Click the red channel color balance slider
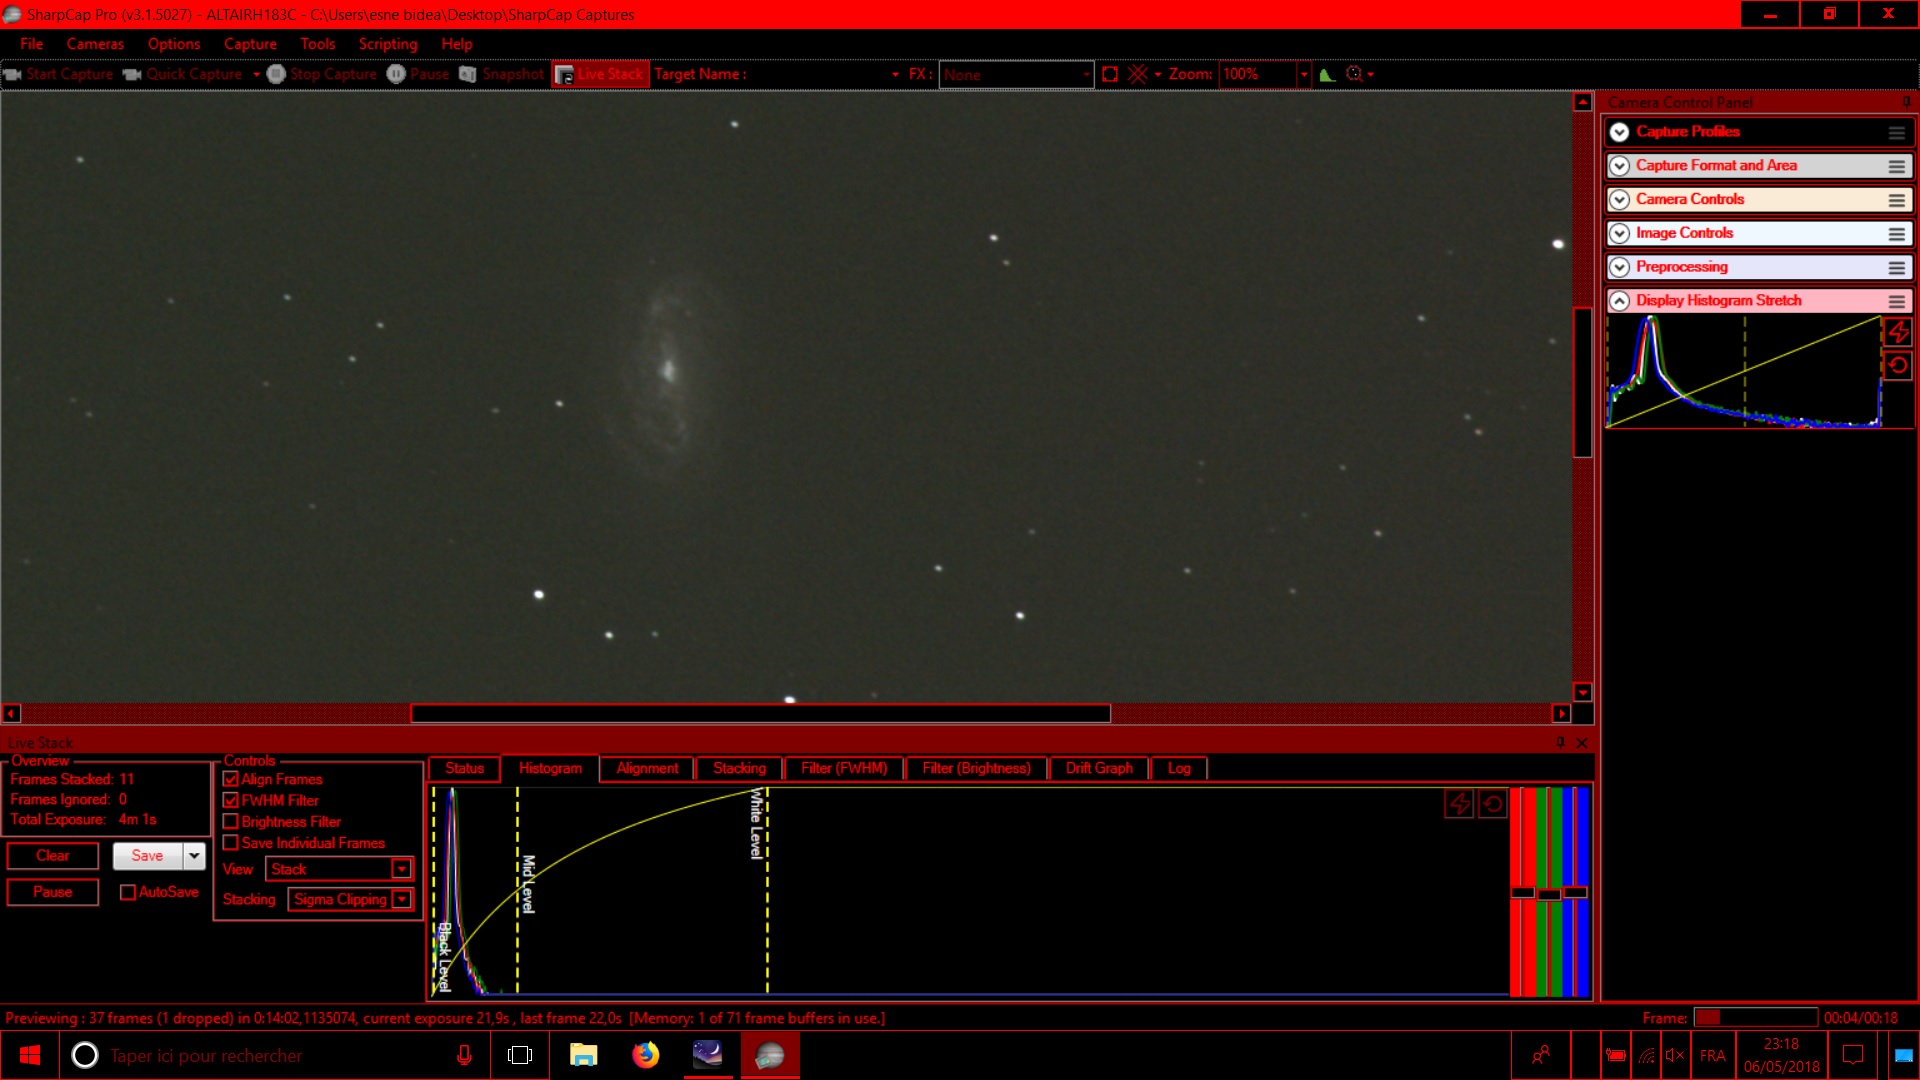Screen dimensions: 1920x1080 tap(1522, 892)
